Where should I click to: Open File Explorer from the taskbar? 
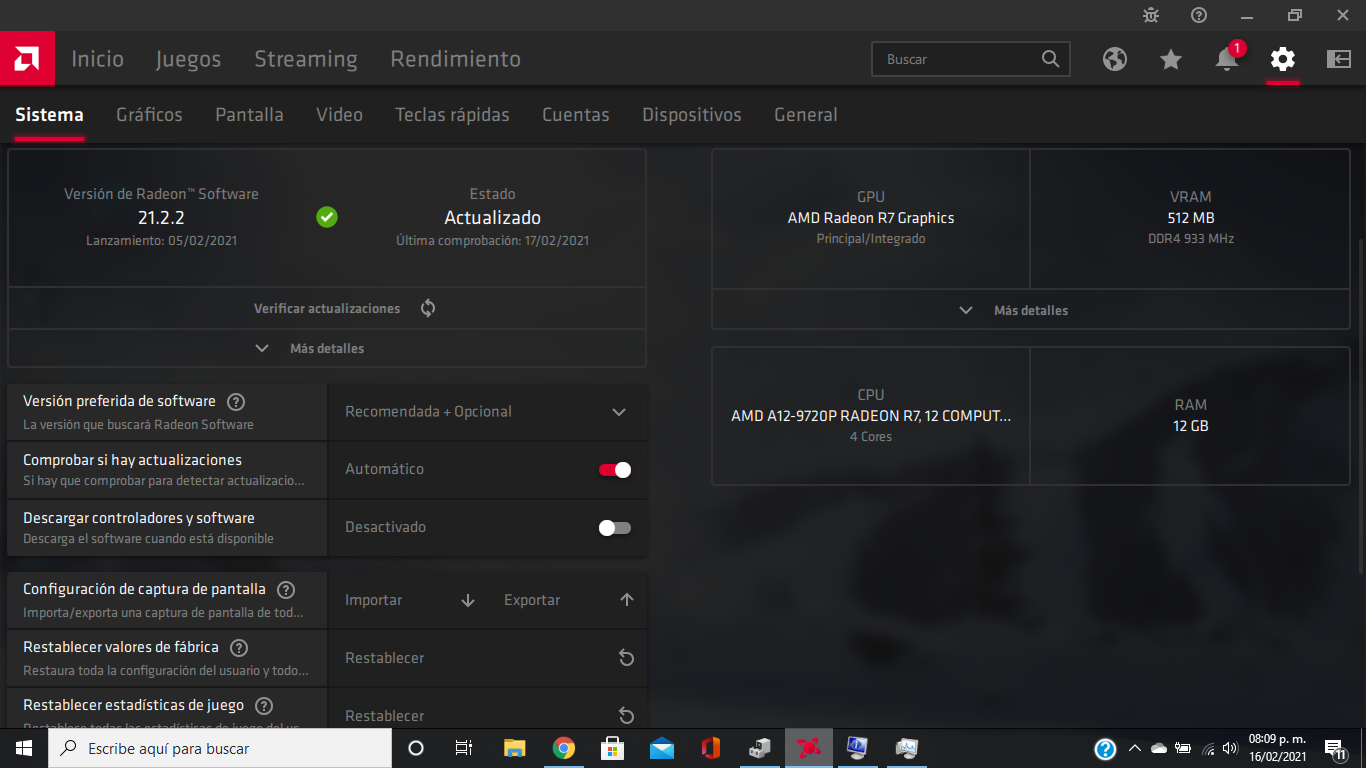pyautogui.click(x=515, y=748)
